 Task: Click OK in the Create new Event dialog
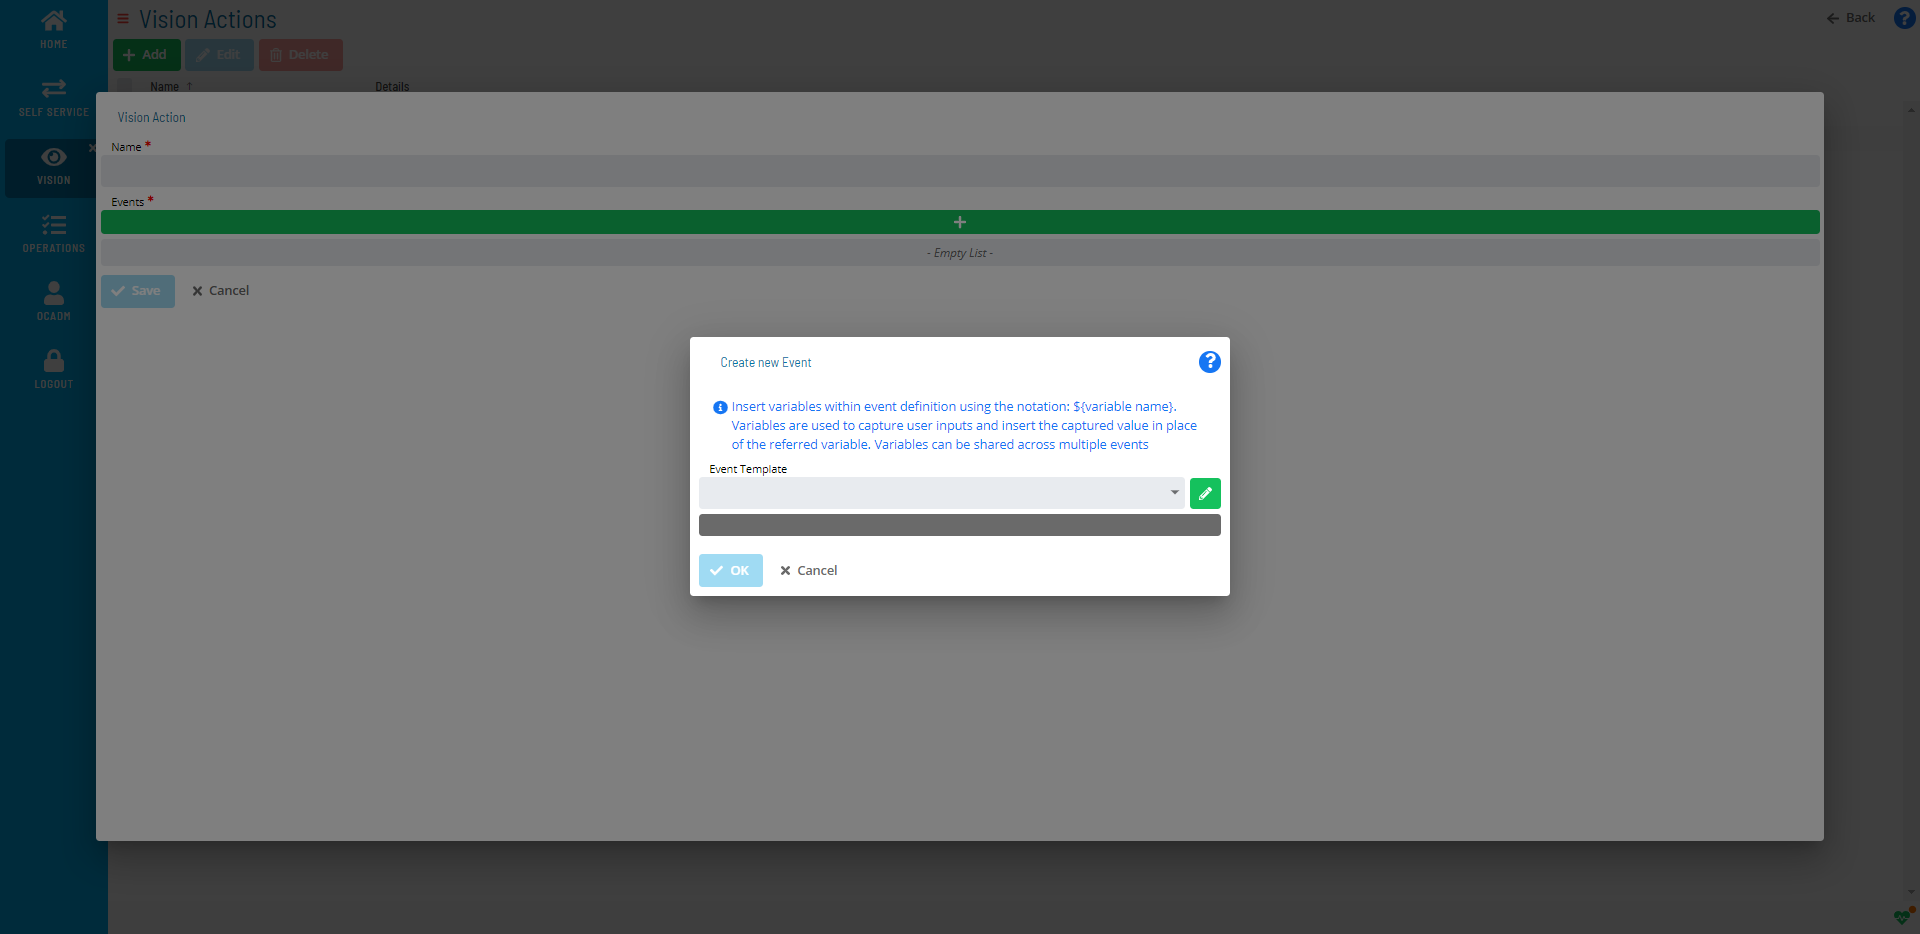point(730,570)
